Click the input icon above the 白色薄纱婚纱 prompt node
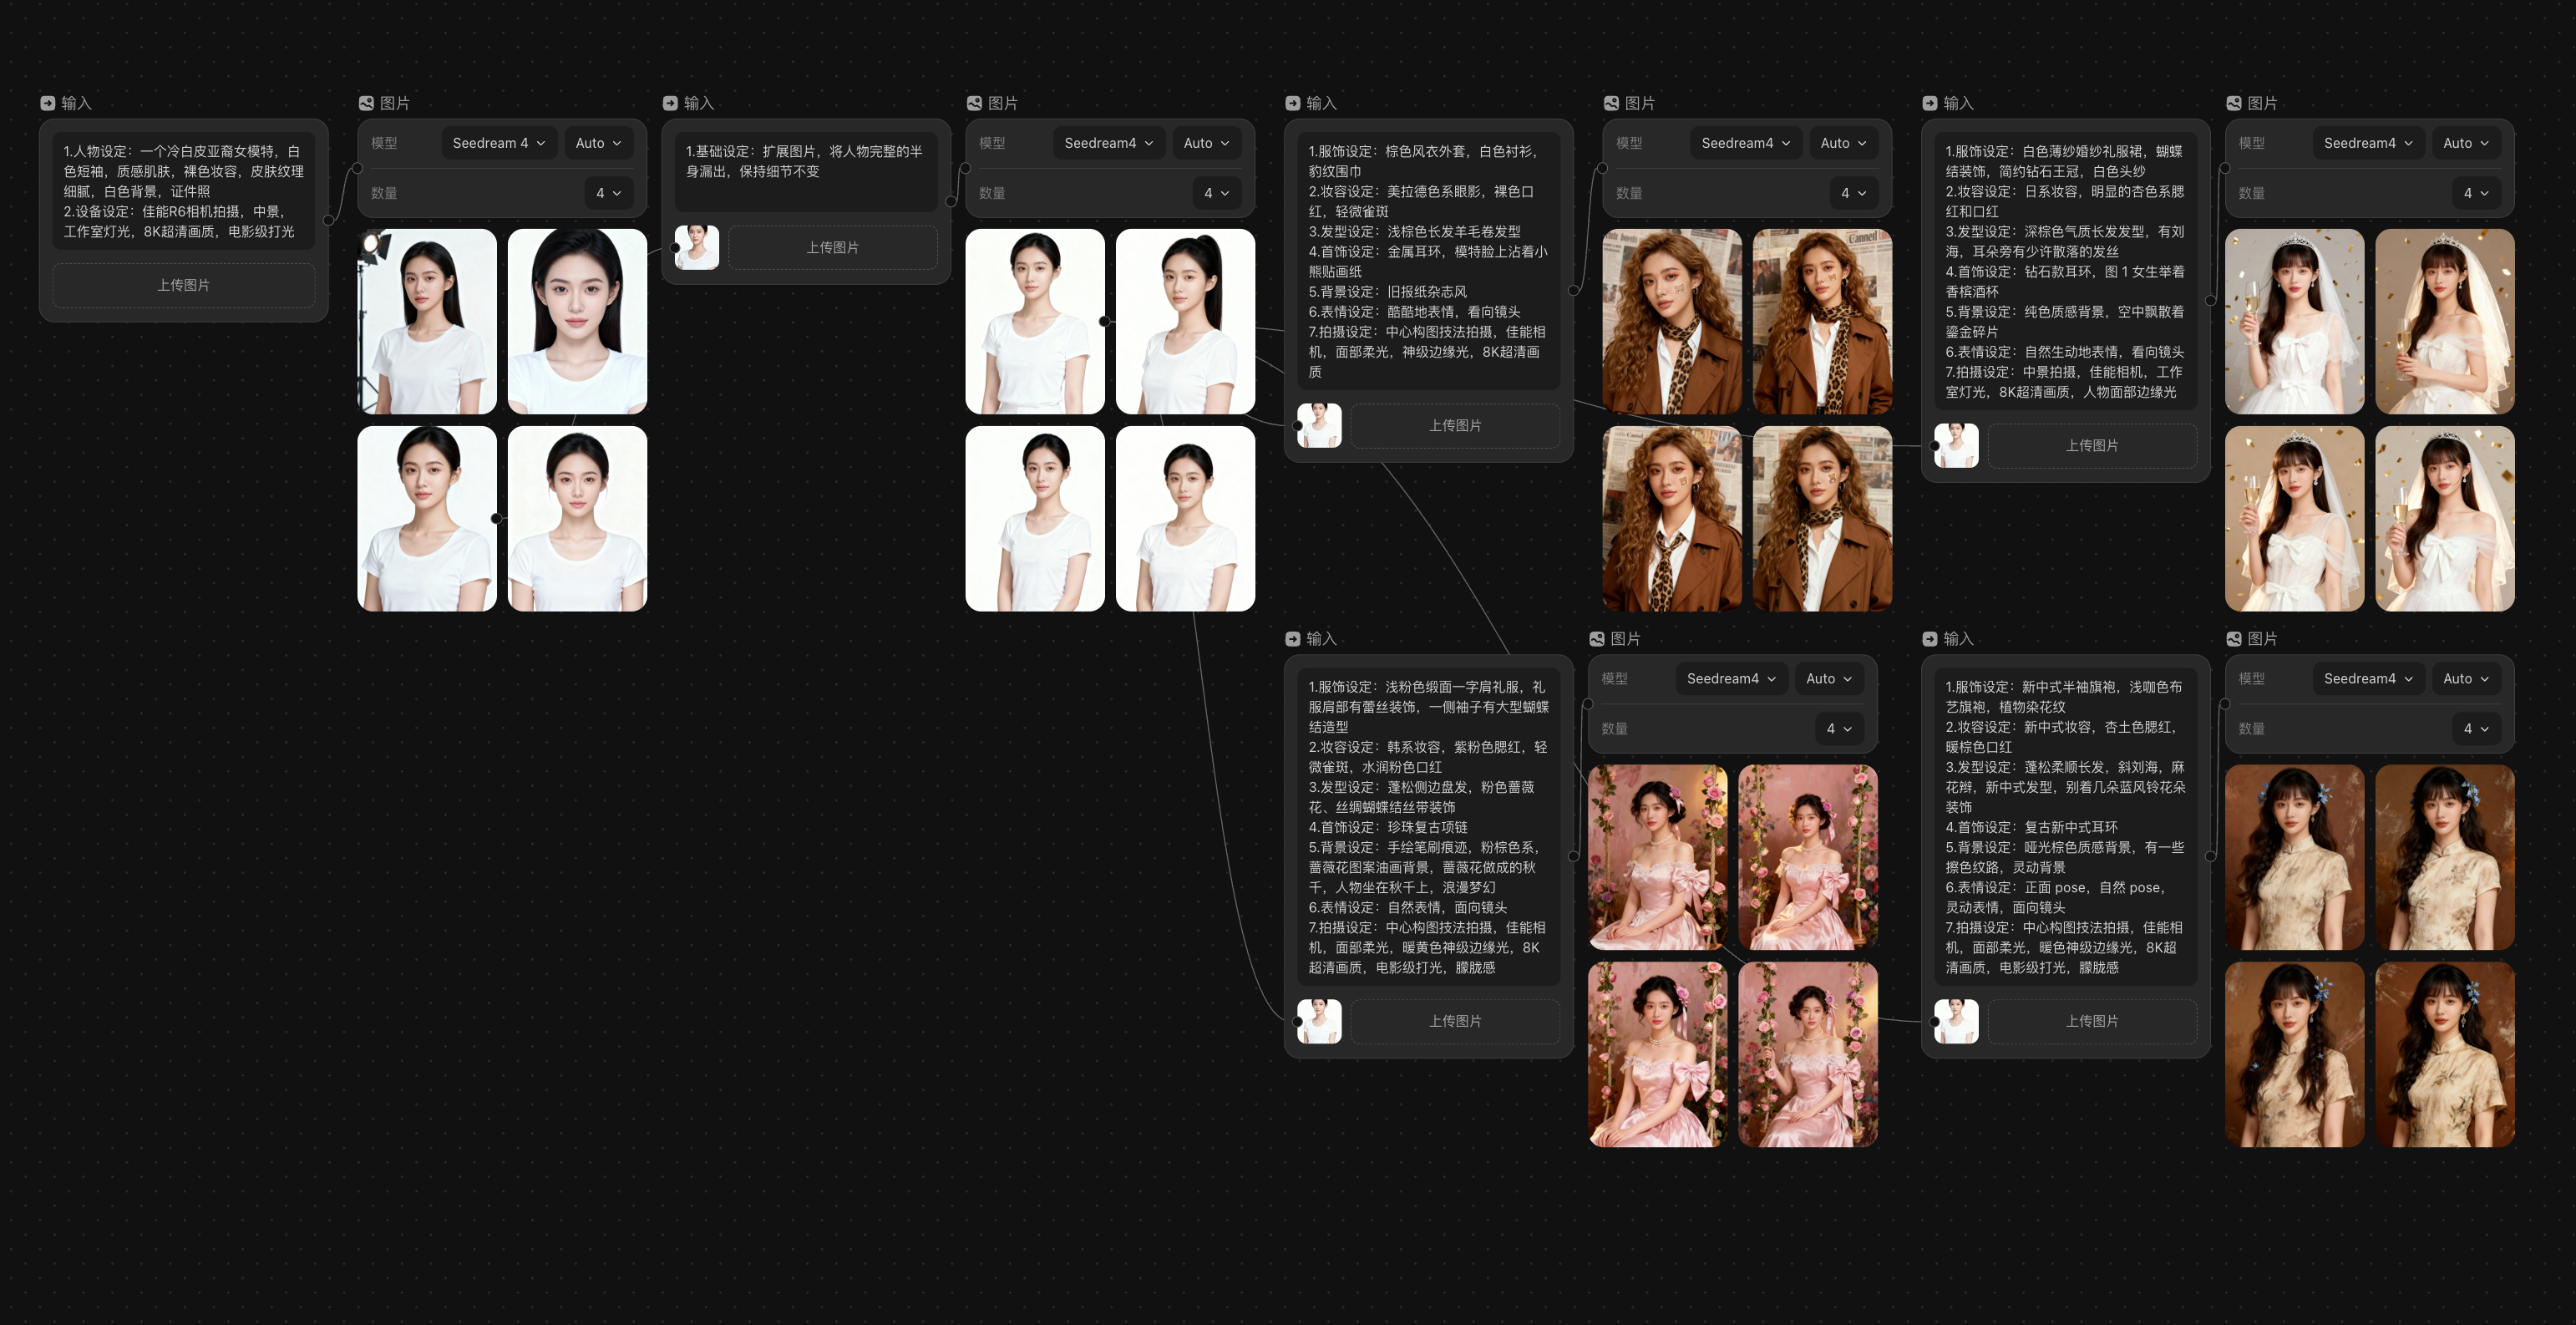 (x=1929, y=103)
